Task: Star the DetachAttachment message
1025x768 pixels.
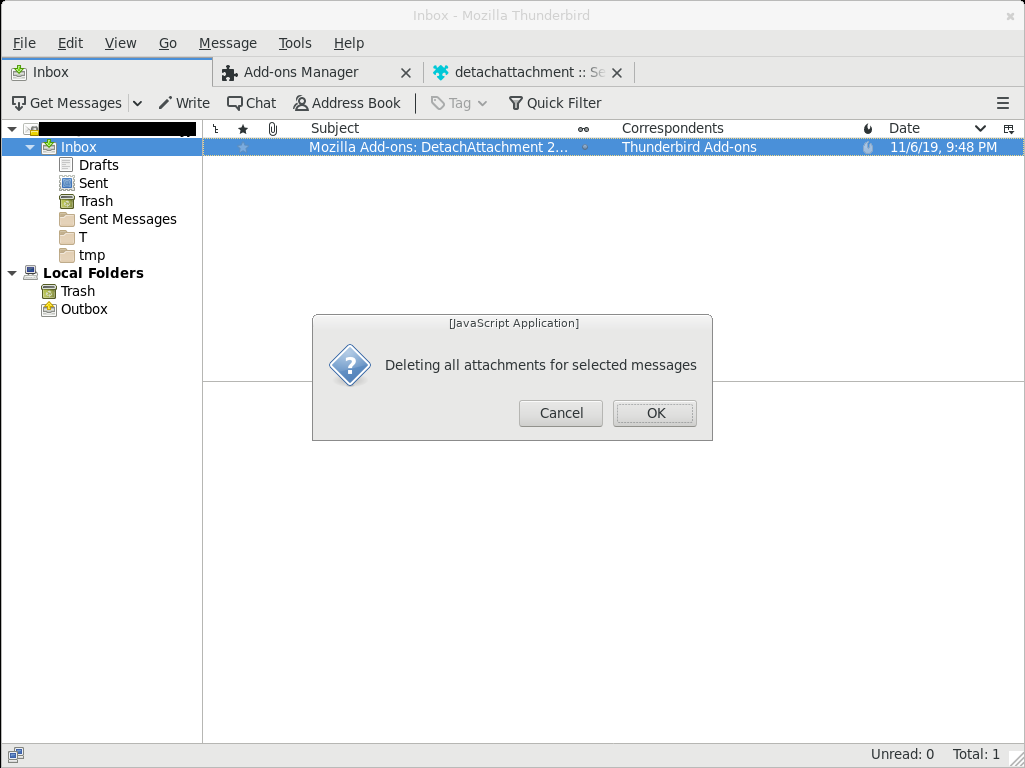Action: (243, 147)
